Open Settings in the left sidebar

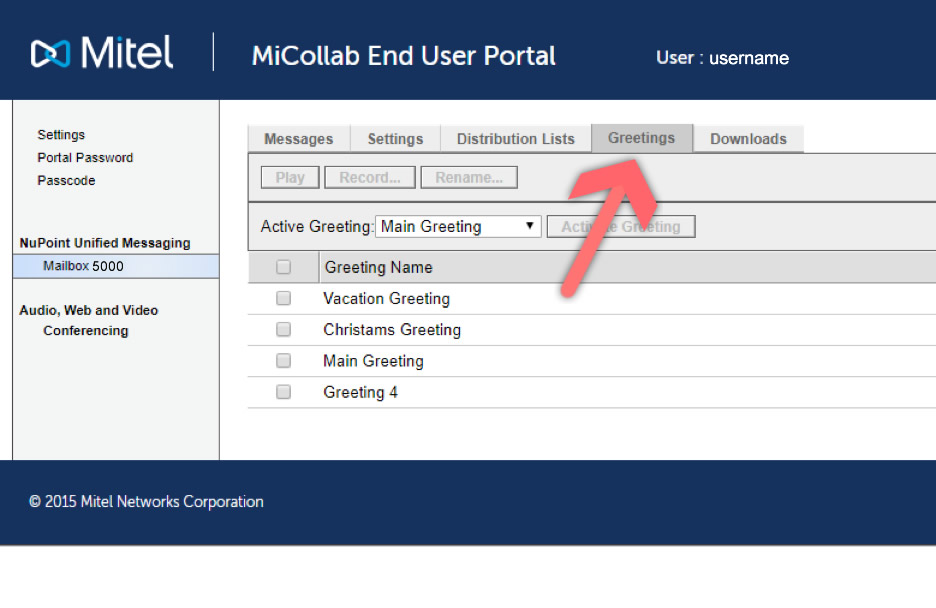[61, 135]
